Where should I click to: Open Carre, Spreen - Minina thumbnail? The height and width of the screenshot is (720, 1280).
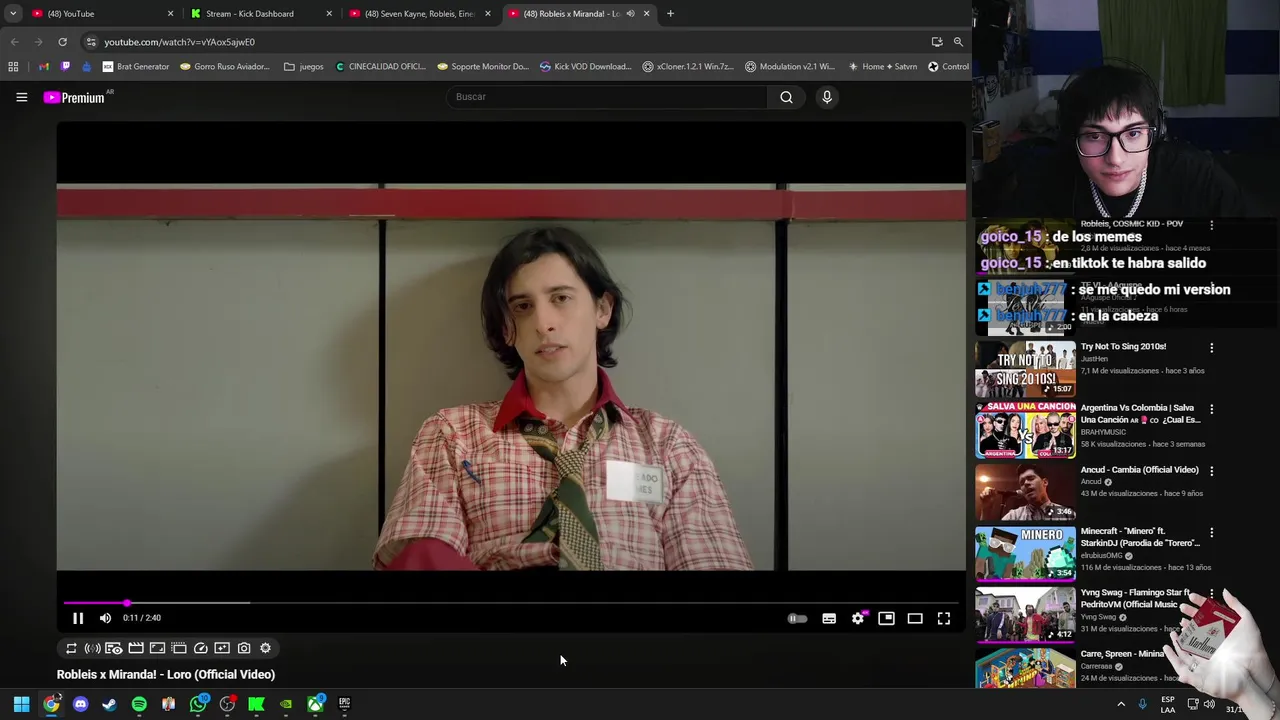pyautogui.click(x=1025, y=668)
